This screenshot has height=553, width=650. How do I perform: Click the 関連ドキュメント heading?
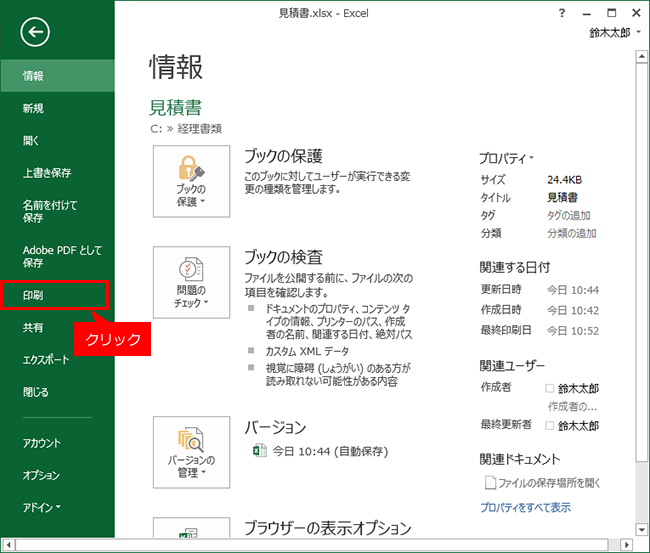(519, 459)
